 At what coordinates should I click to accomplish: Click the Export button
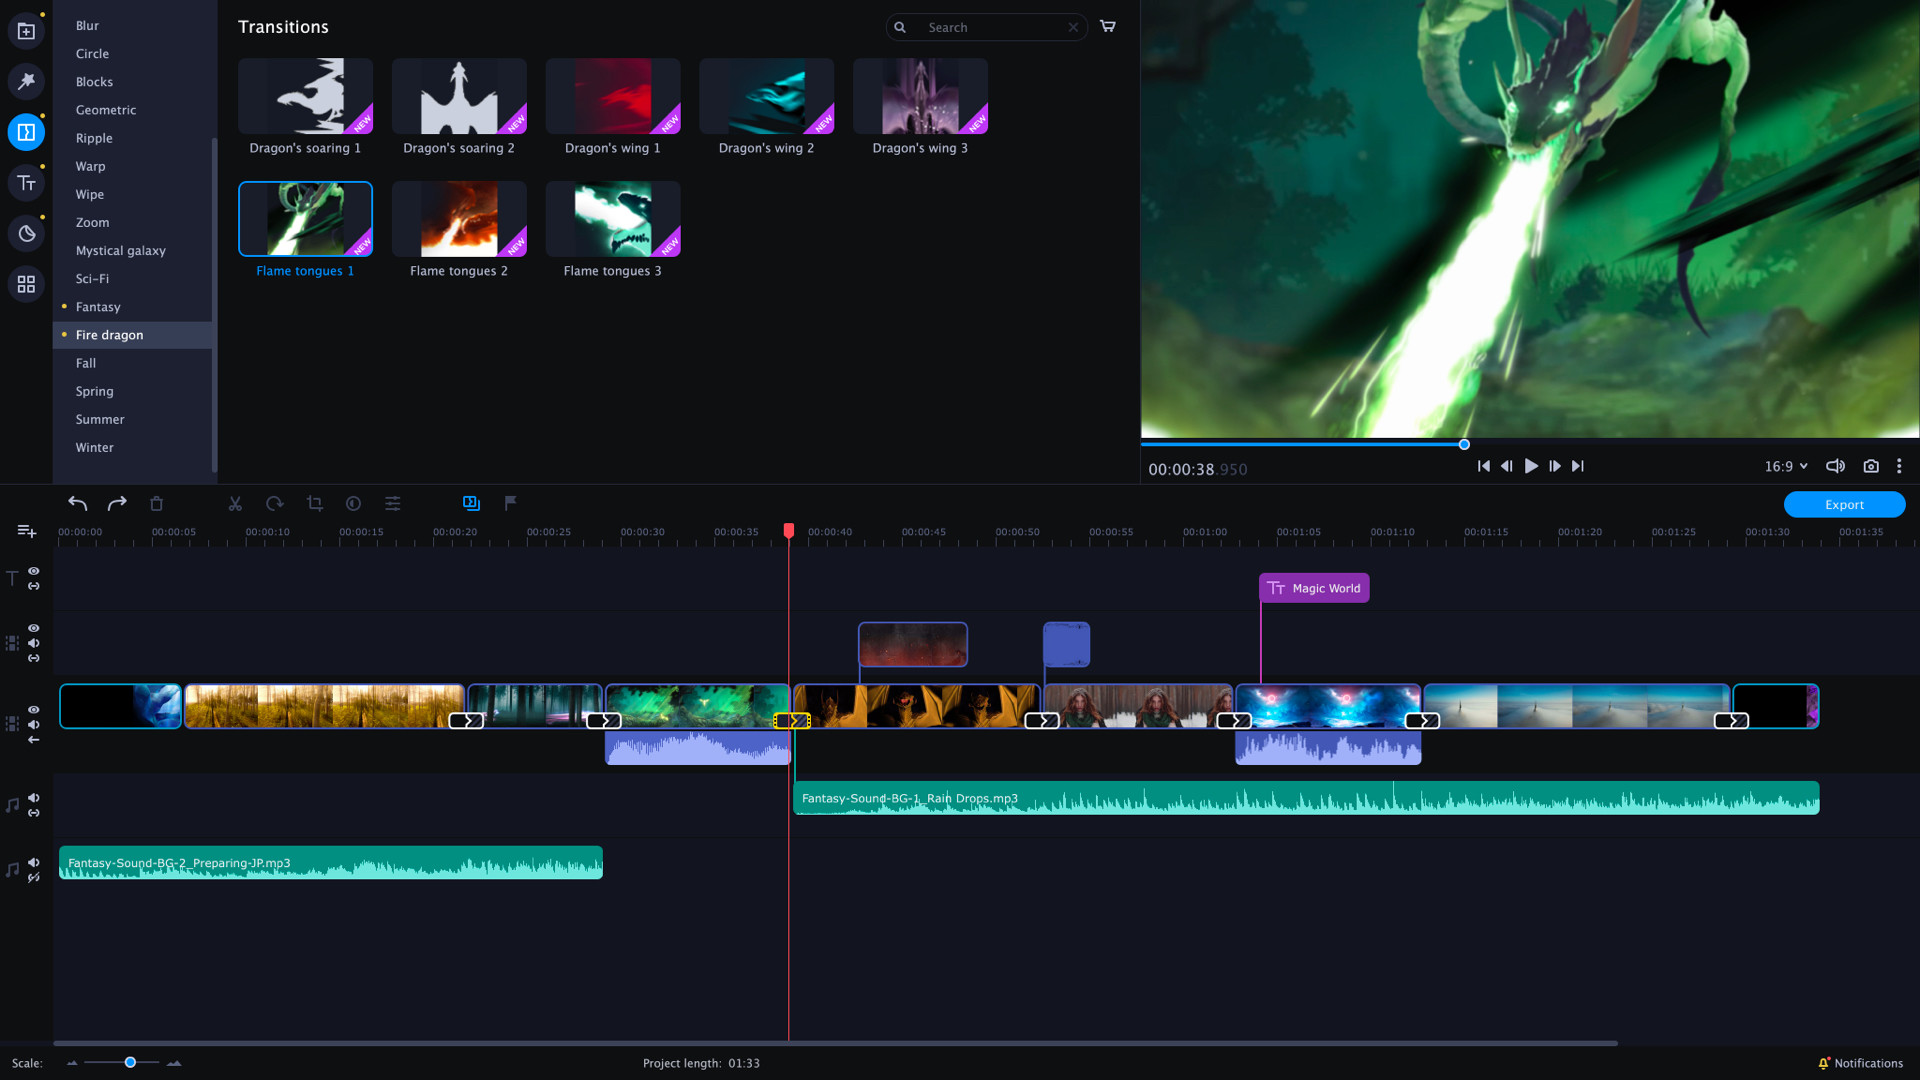click(x=1844, y=504)
